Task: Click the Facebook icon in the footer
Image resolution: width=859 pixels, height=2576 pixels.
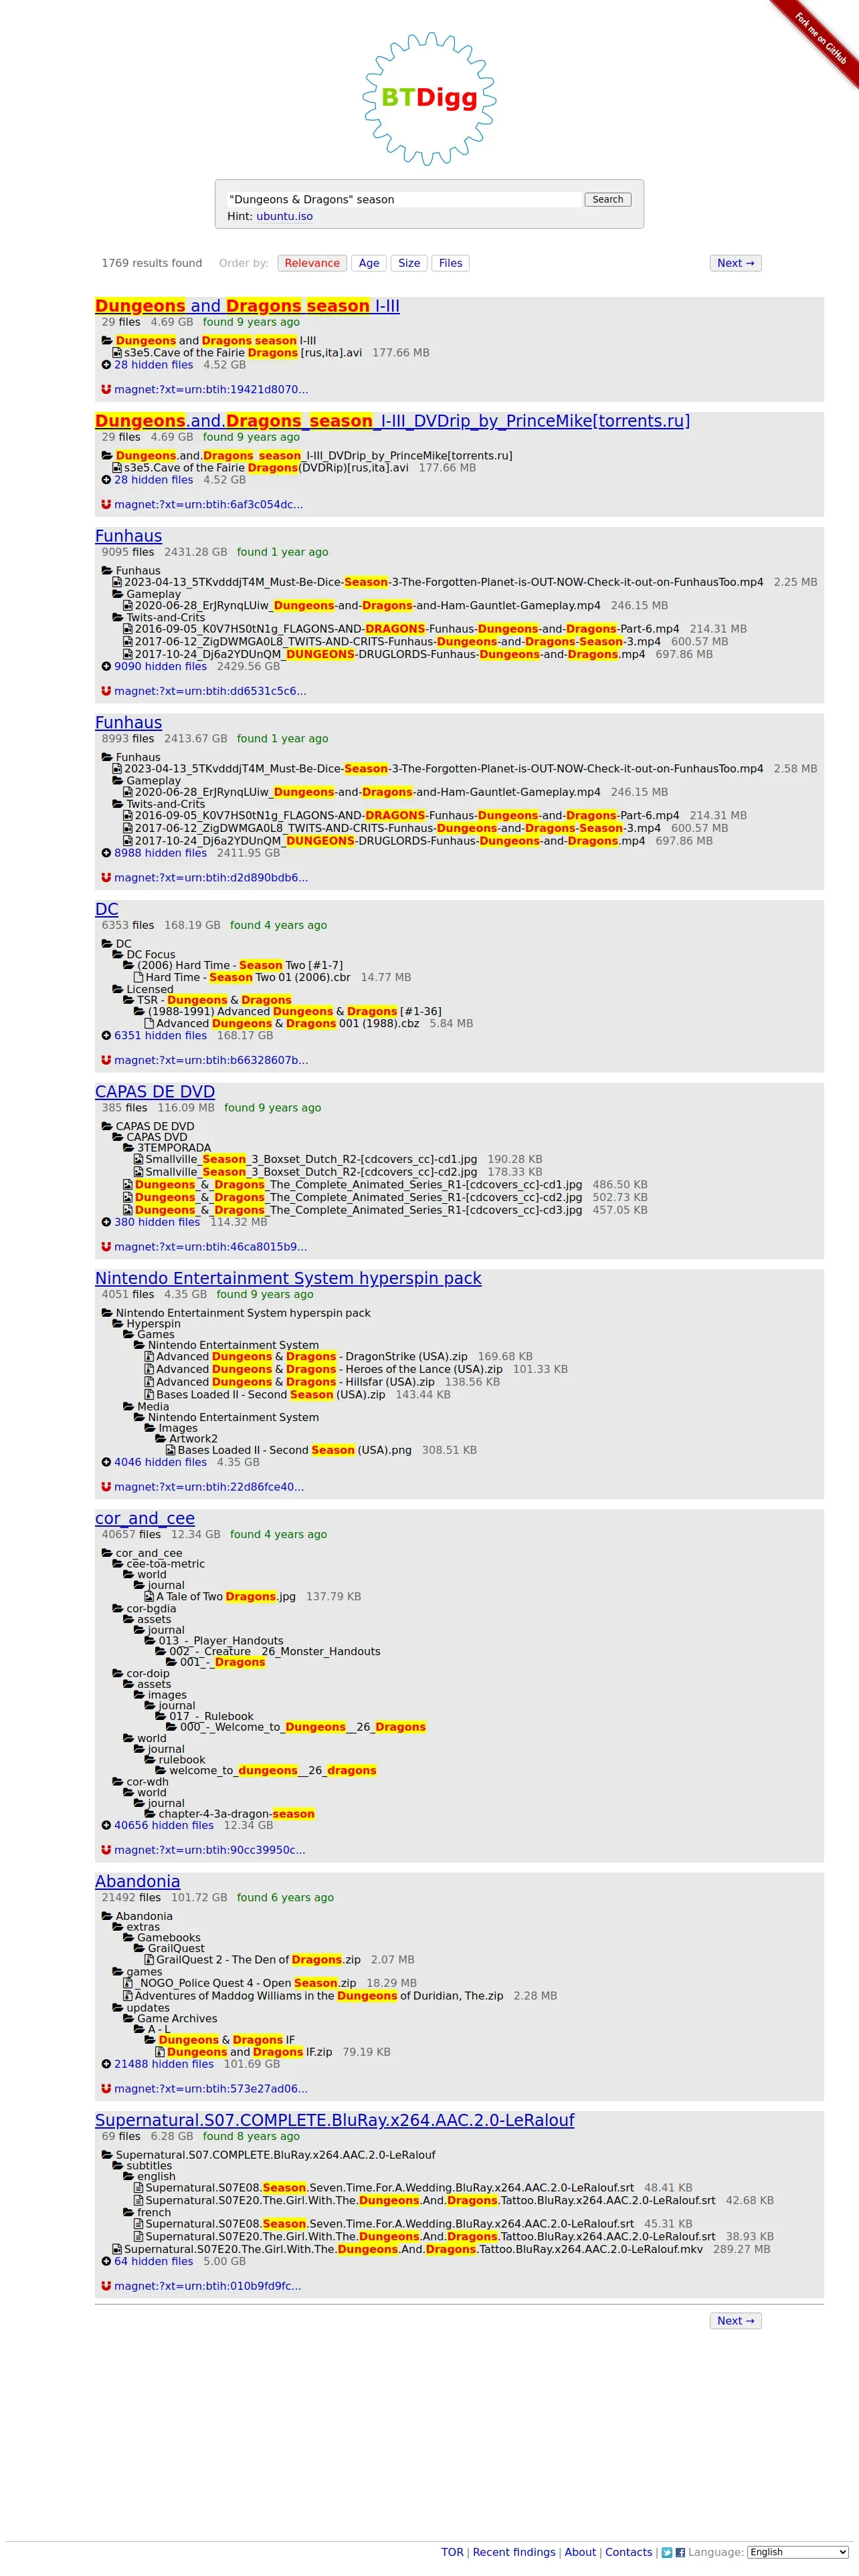Action: point(680,2552)
